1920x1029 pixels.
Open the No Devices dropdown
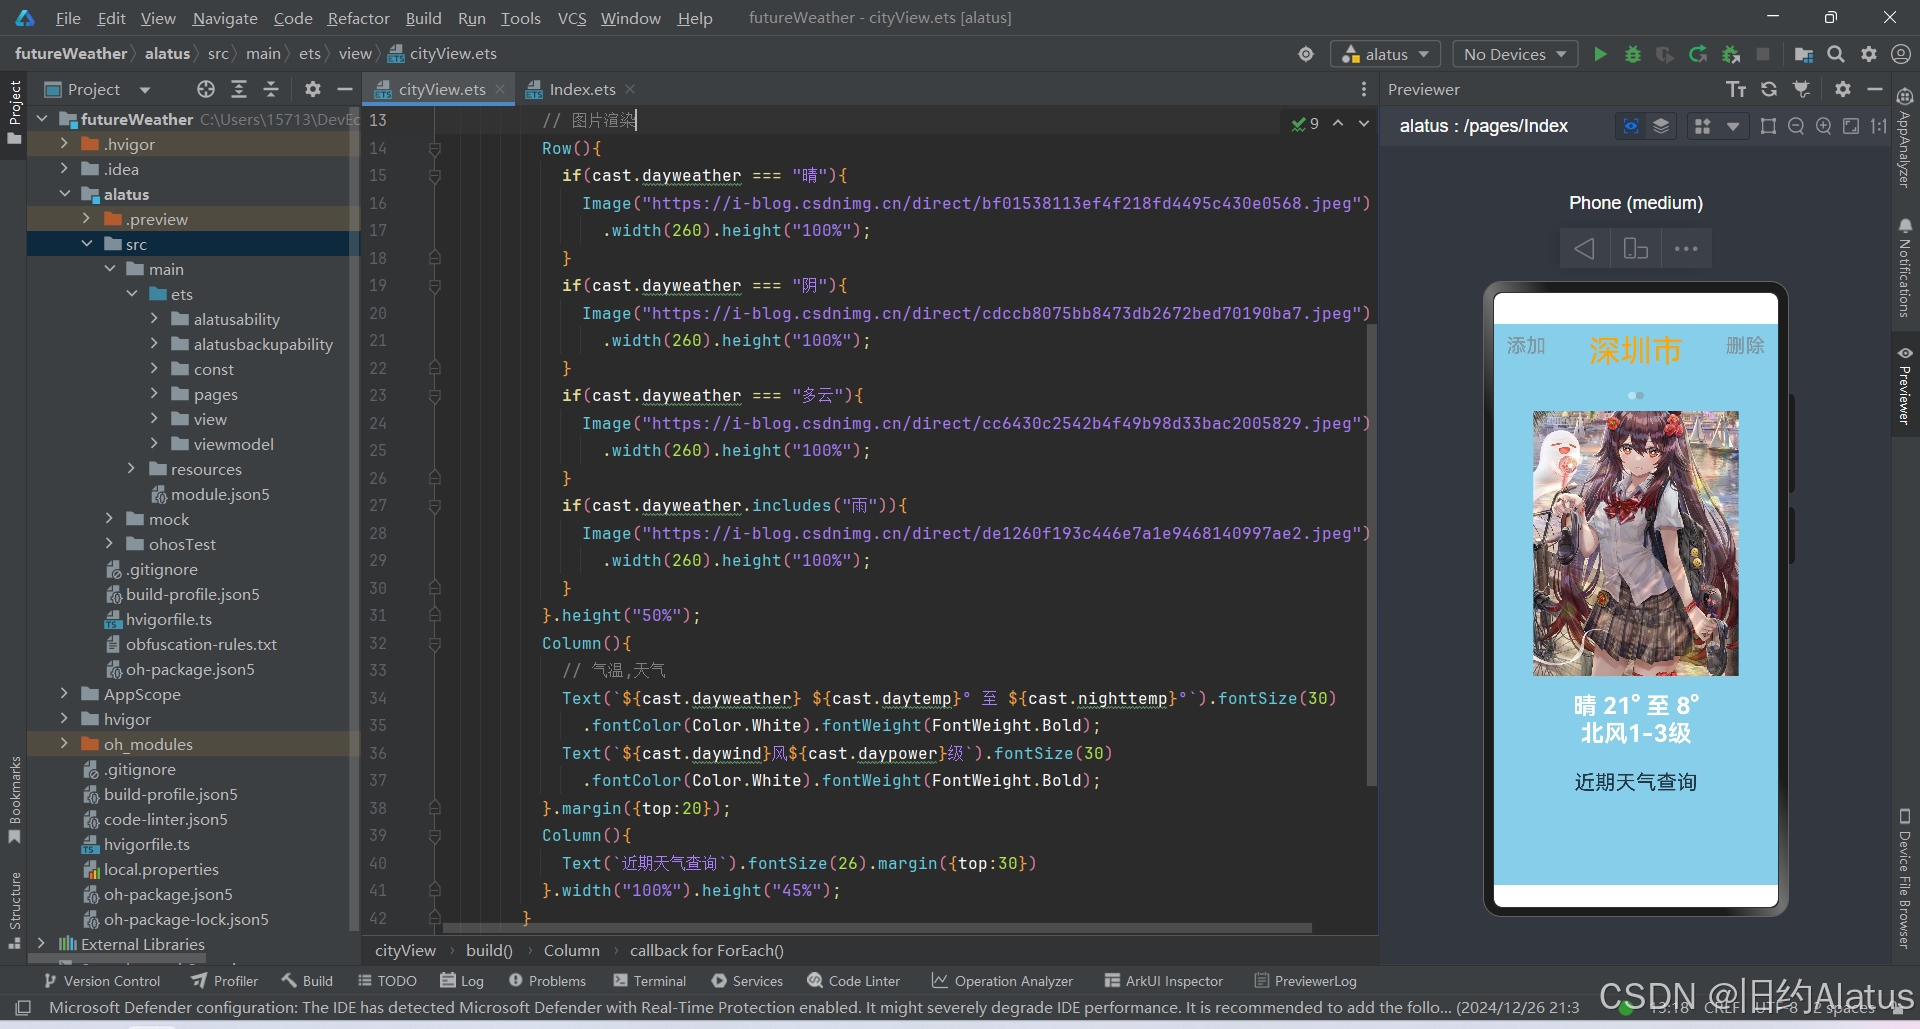tap(1515, 54)
